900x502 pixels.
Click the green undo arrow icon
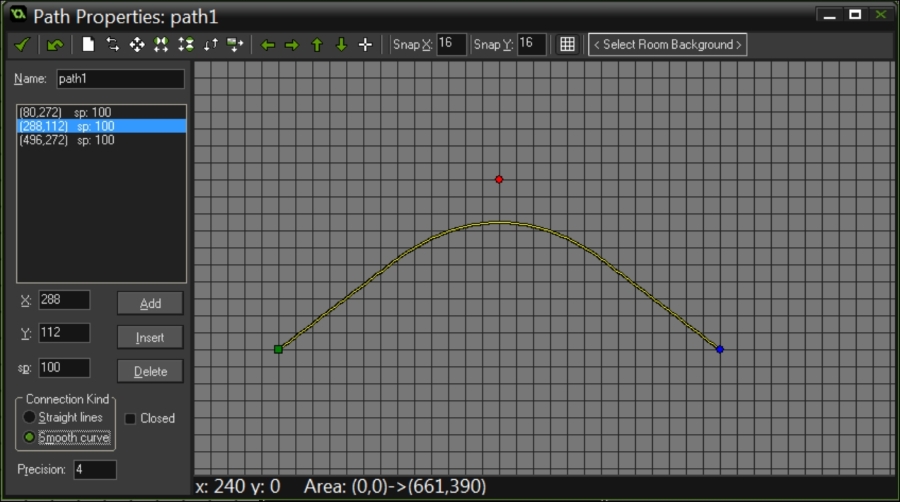(x=55, y=45)
